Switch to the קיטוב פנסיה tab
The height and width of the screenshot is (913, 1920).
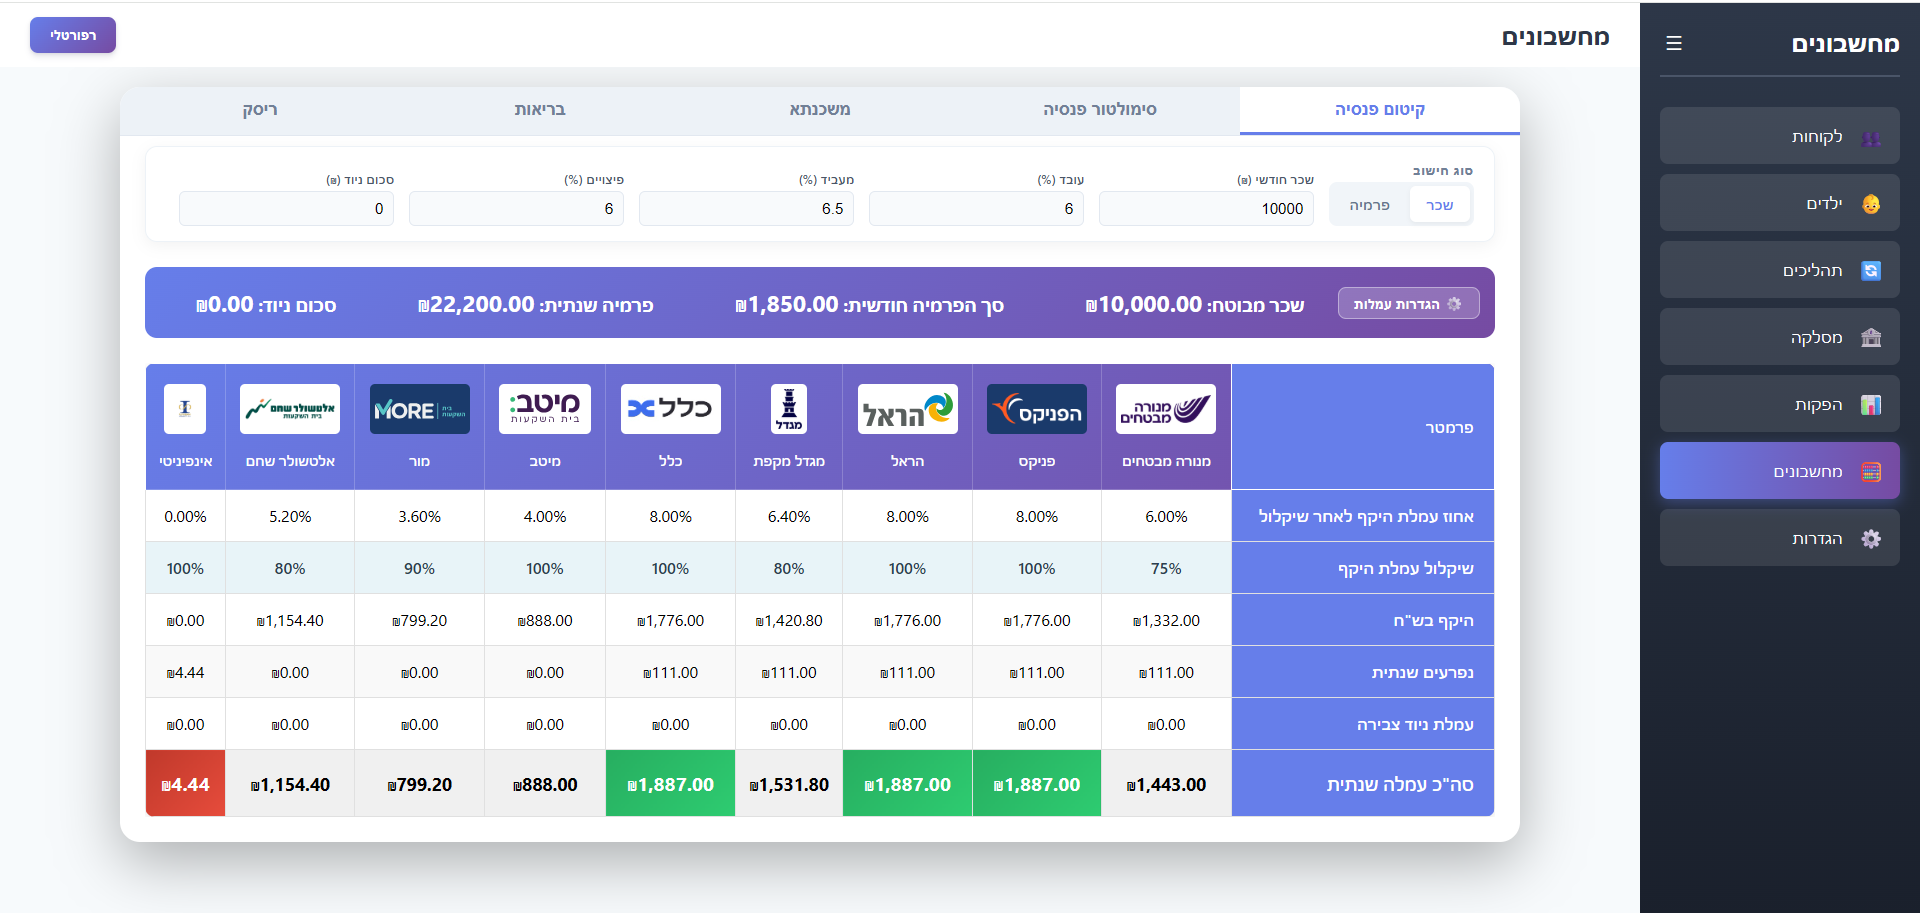coord(1380,110)
